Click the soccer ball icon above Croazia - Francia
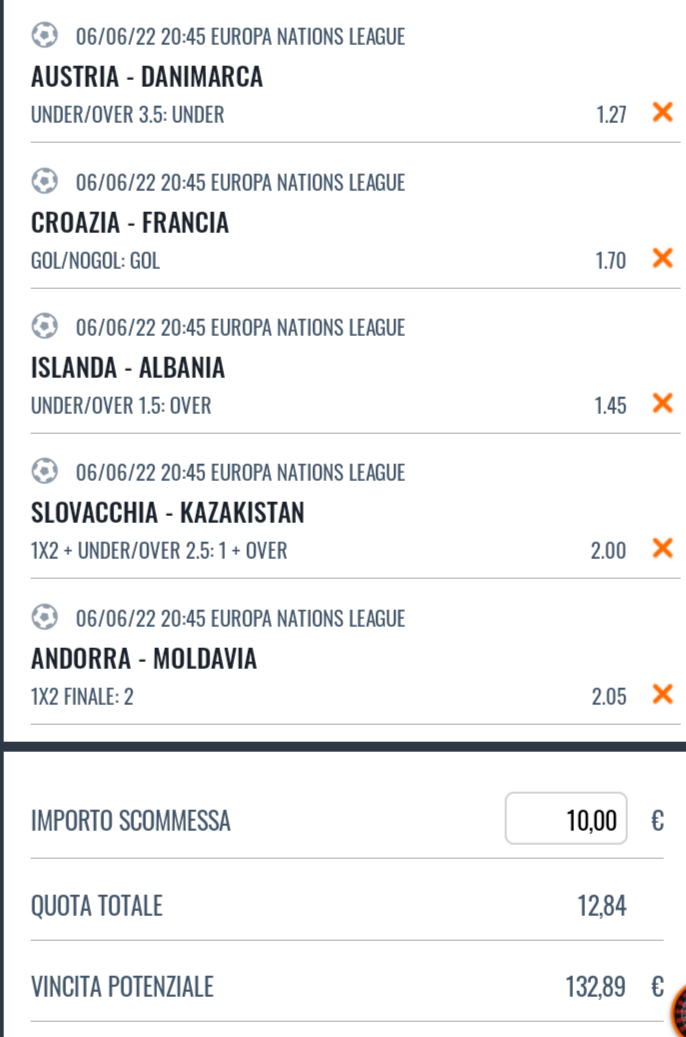686x1037 pixels. point(44,182)
